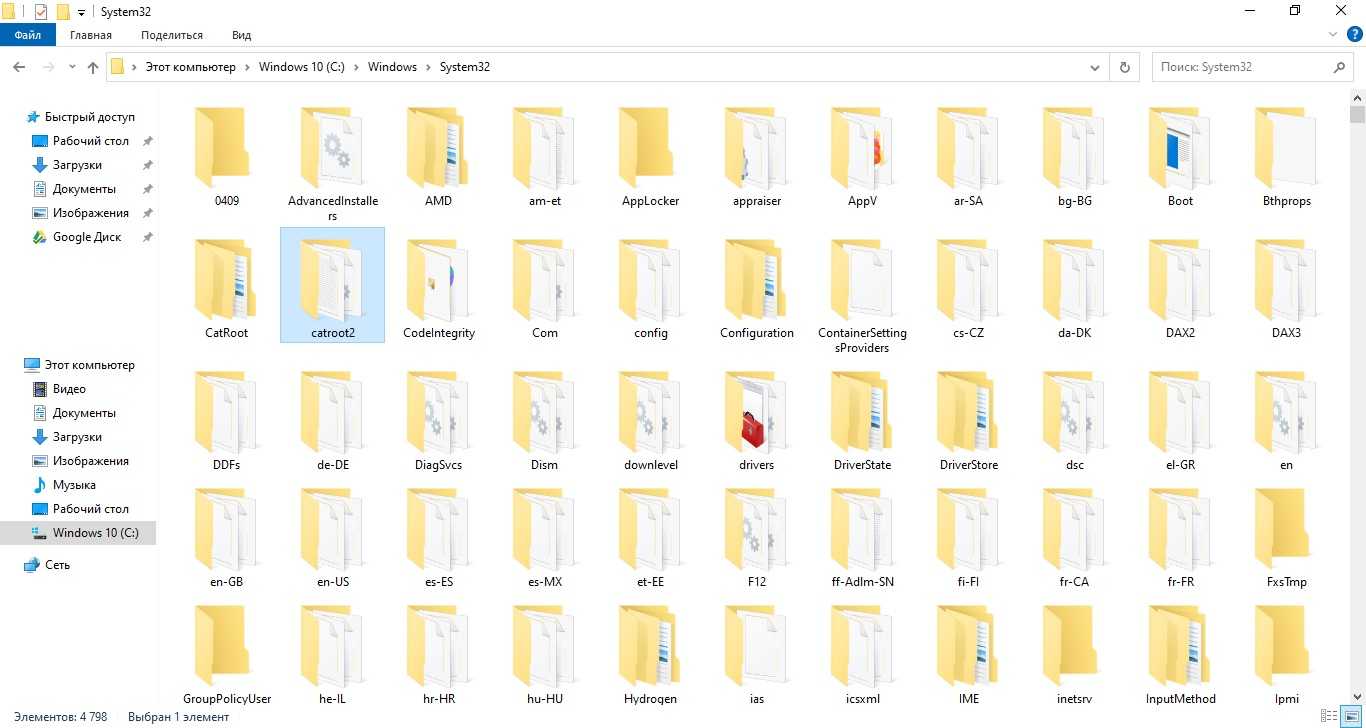Click the Properties icon in the title bar
The height and width of the screenshot is (728, 1366).
(x=41, y=12)
